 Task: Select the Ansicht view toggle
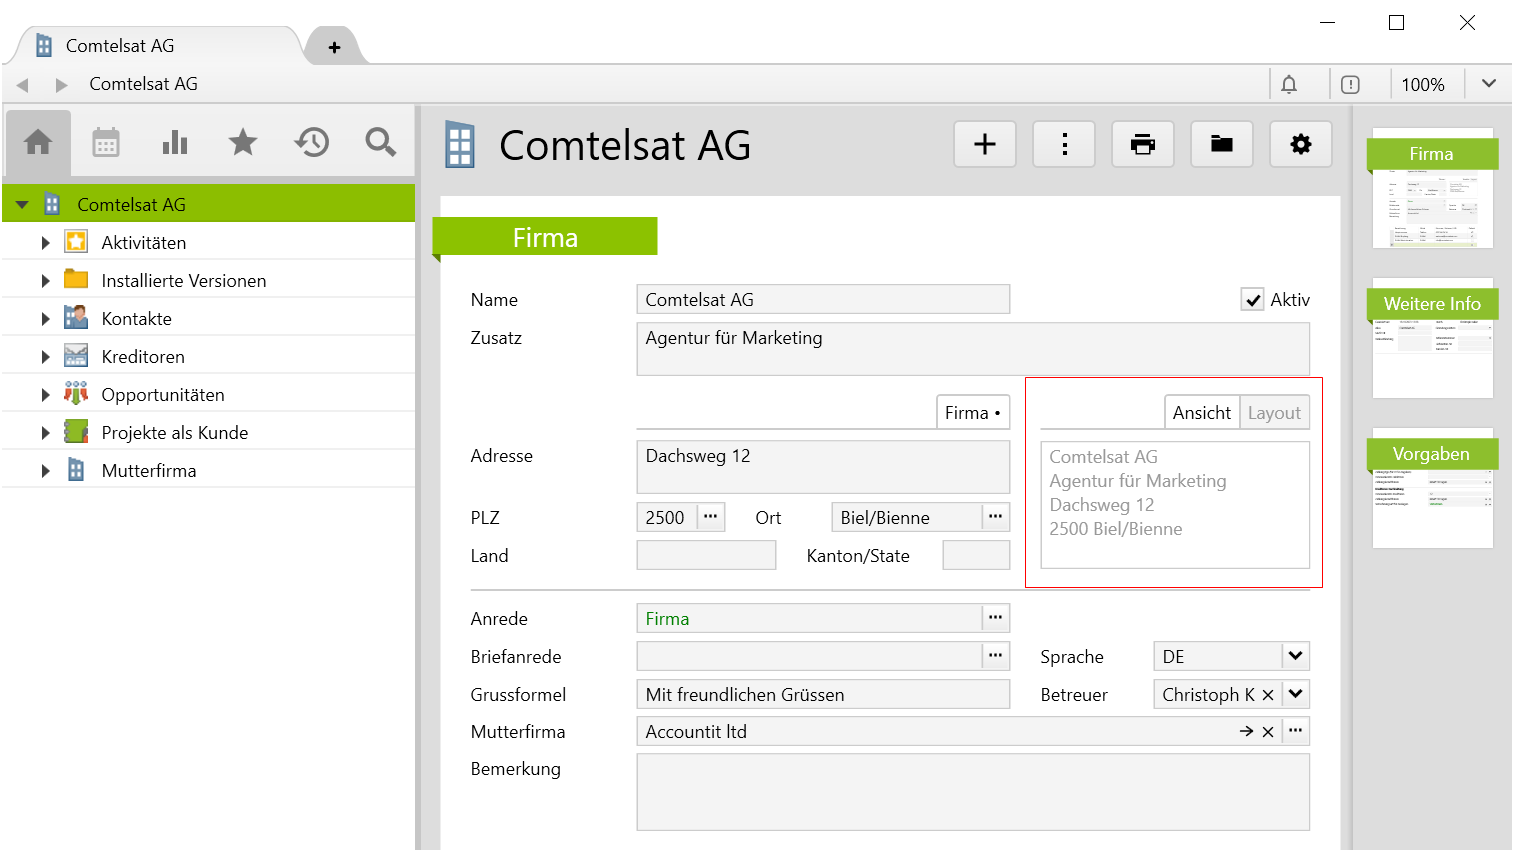click(x=1201, y=413)
